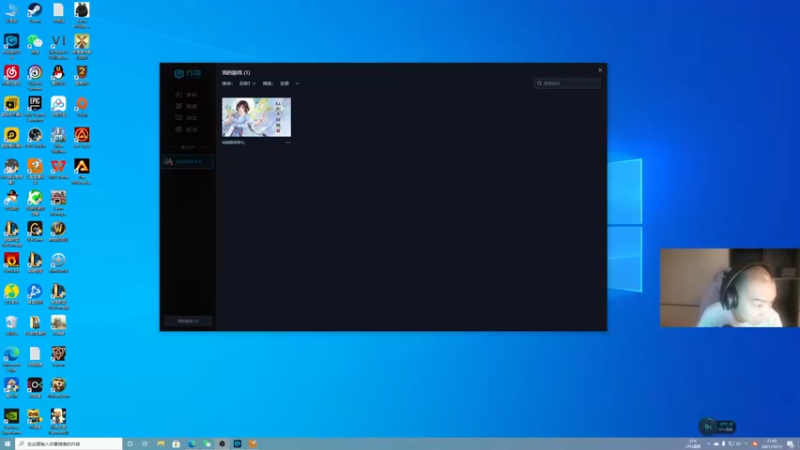Open the QQ Music yellow-green icon

click(x=11, y=293)
